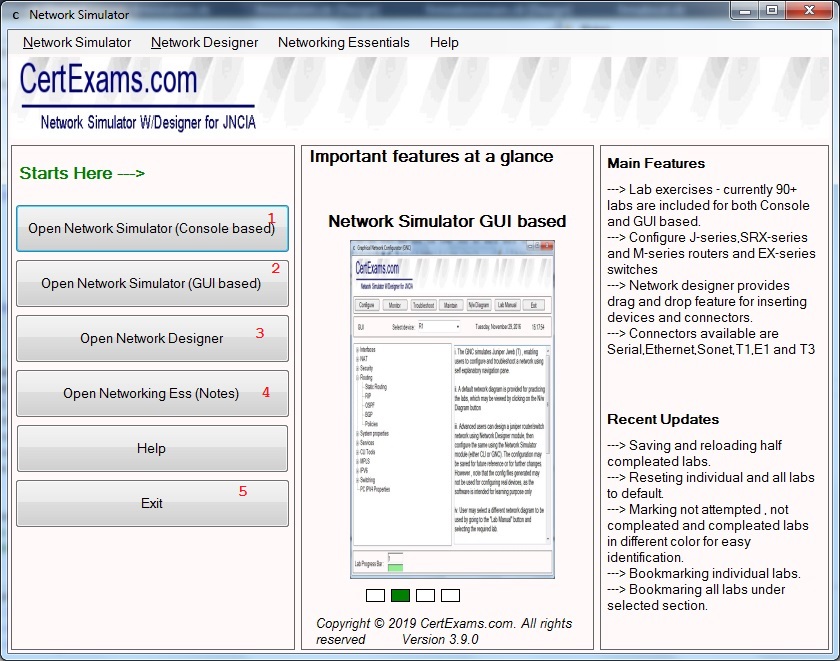Select the fourth slideshow indicator square

click(449, 595)
